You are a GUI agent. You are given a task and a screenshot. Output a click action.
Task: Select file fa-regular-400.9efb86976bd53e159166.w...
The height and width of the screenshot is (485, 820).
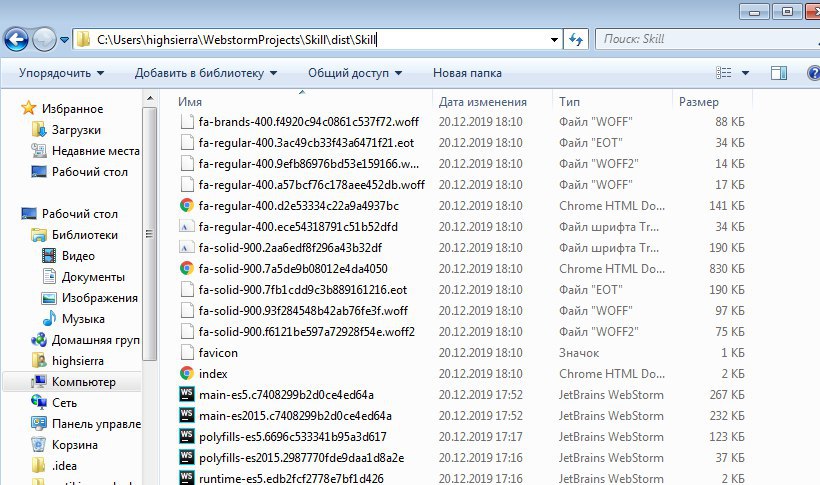point(309,164)
